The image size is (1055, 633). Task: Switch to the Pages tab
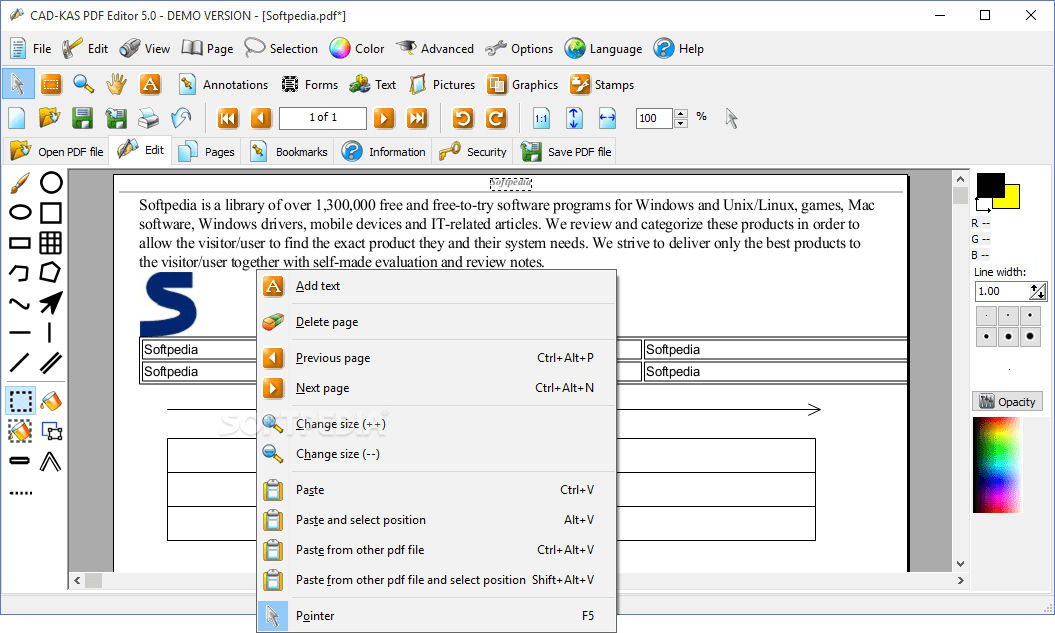pyautogui.click(x=207, y=151)
